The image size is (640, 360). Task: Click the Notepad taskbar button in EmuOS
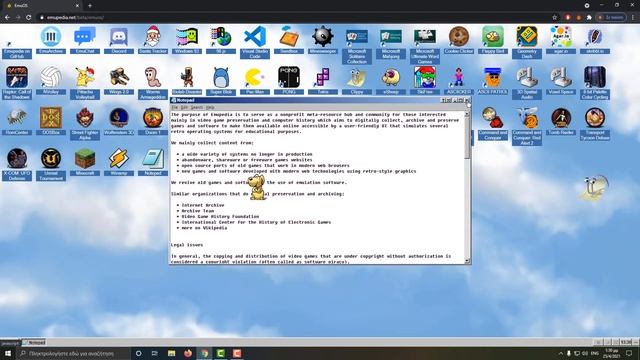click(x=34, y=342)
